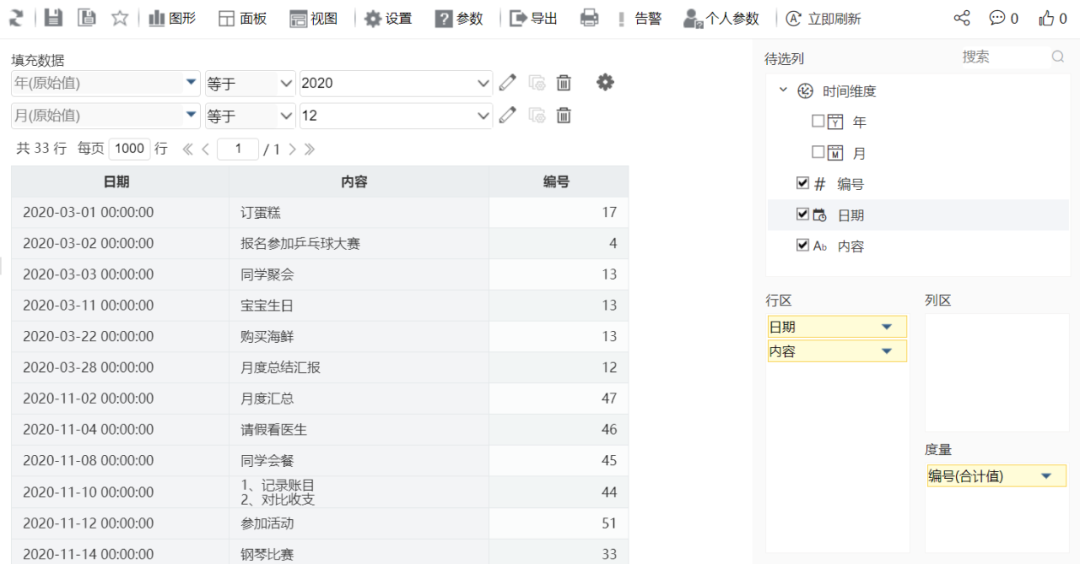Favorite the report with the star icon

120,18
